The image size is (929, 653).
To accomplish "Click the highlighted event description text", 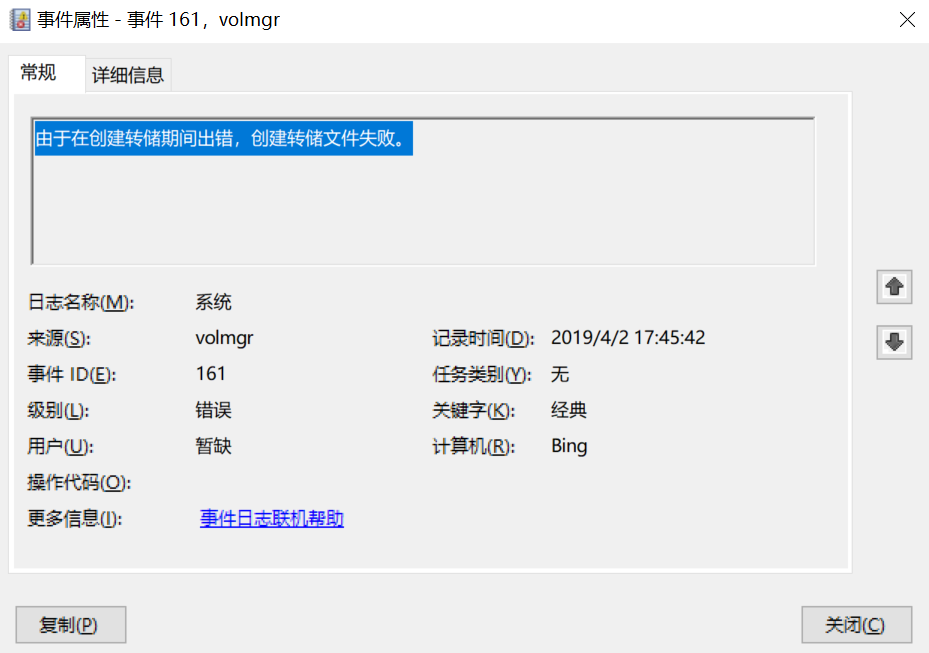I will [223, 138].
